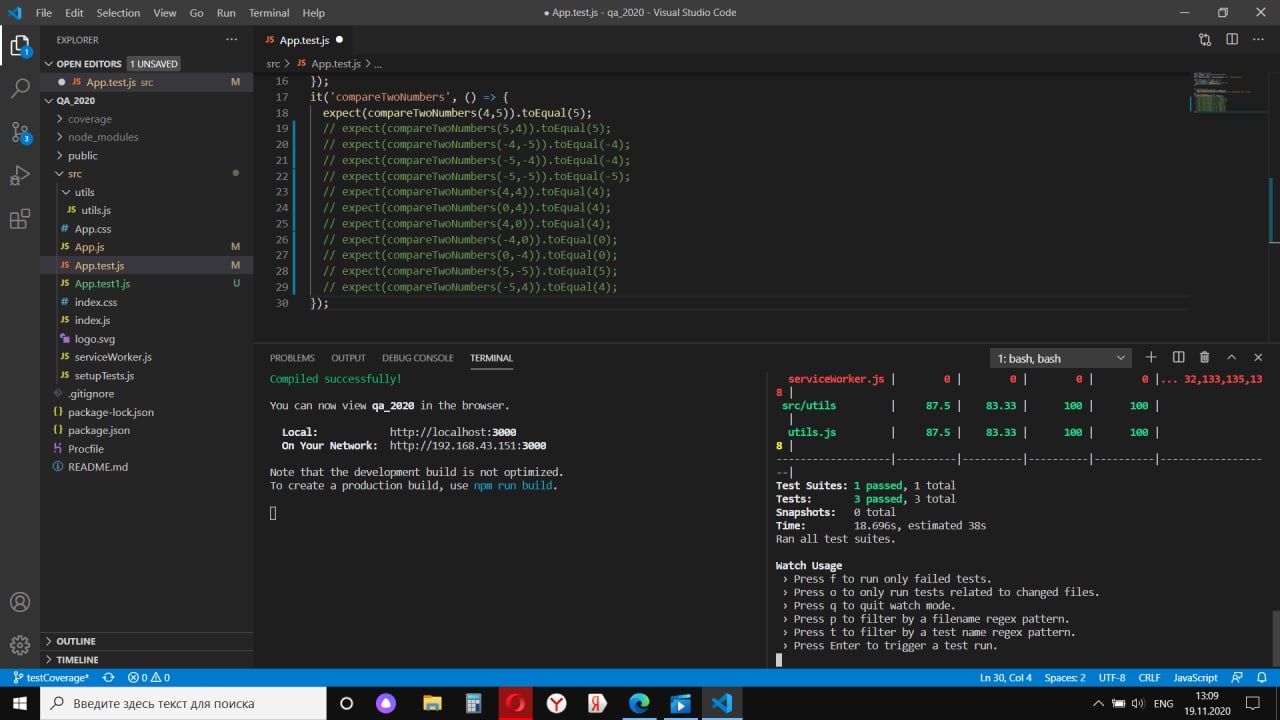Viewport: 1280px width, 720px height.
Task: Open Opera browser from taskbar
Action: [x=516, y=703]
